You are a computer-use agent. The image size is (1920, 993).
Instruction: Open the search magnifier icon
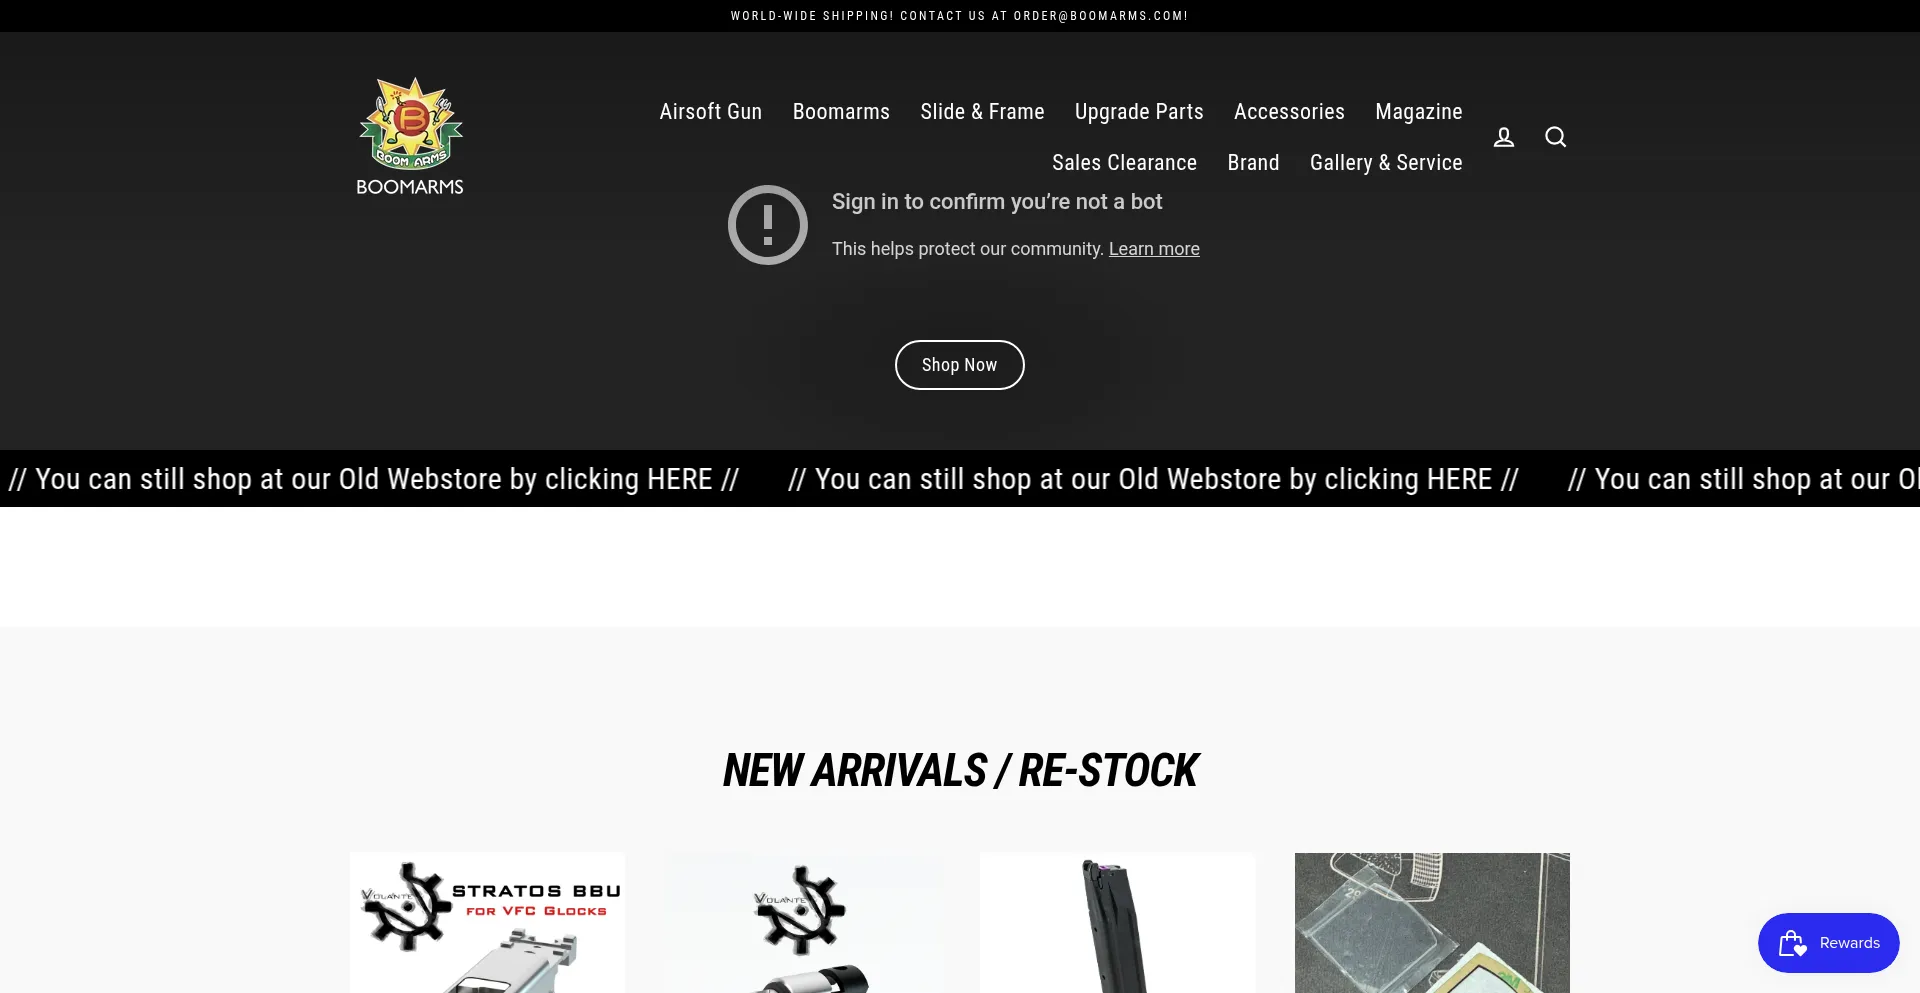point(1555,137)
